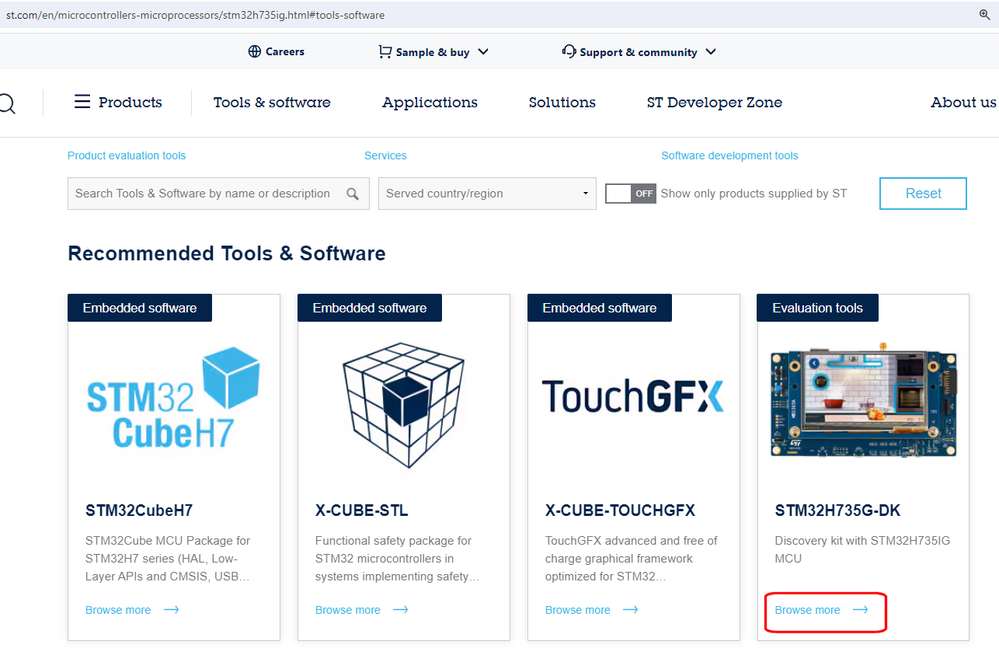Image resolution: width=999 pixels, height=652 pixels.
Task: Click the STM32H735G-DK board photo
Action: point(863,400)
